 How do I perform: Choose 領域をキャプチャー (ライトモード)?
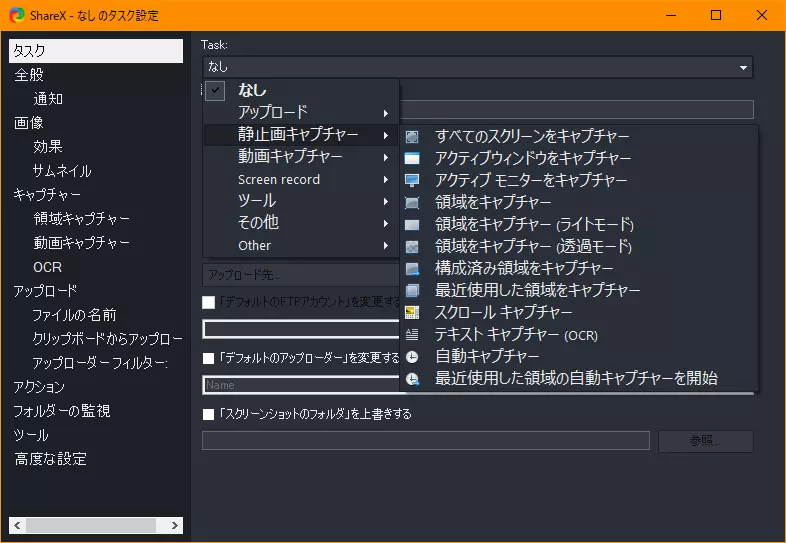coord(579,225)
